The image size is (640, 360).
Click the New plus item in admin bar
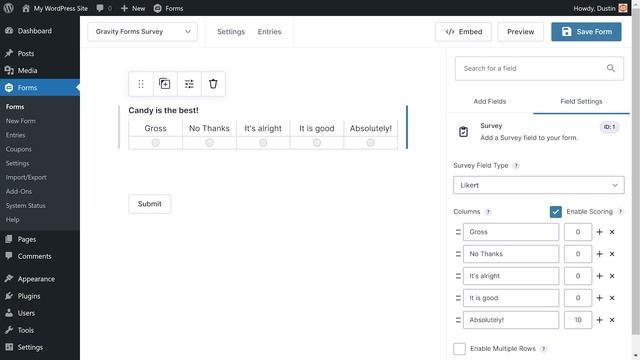click(133, 8)
